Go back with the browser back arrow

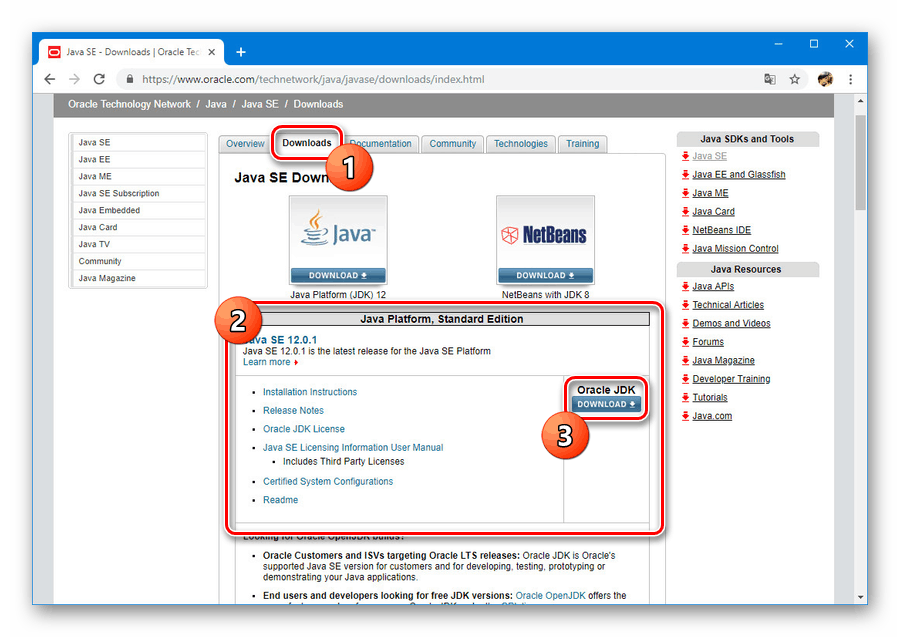click(x=50, y=79)
